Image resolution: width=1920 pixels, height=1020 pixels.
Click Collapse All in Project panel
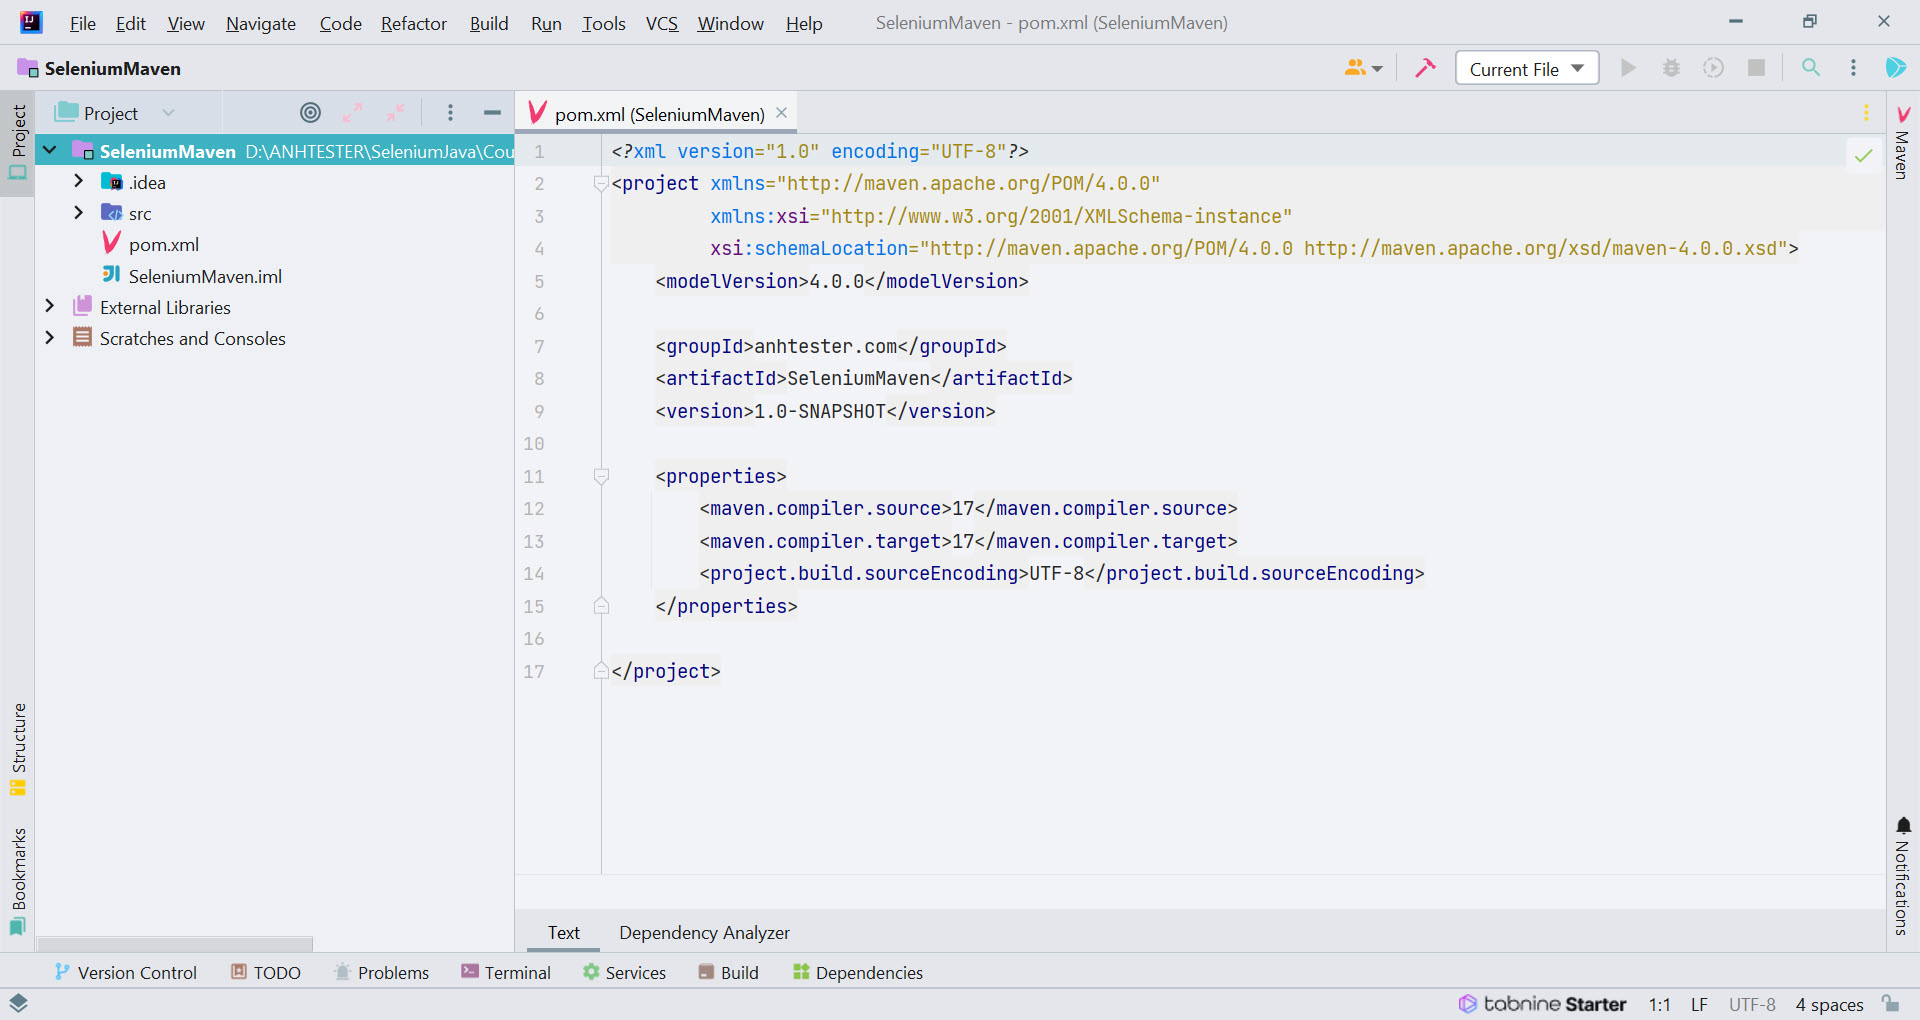pos(395,113)
